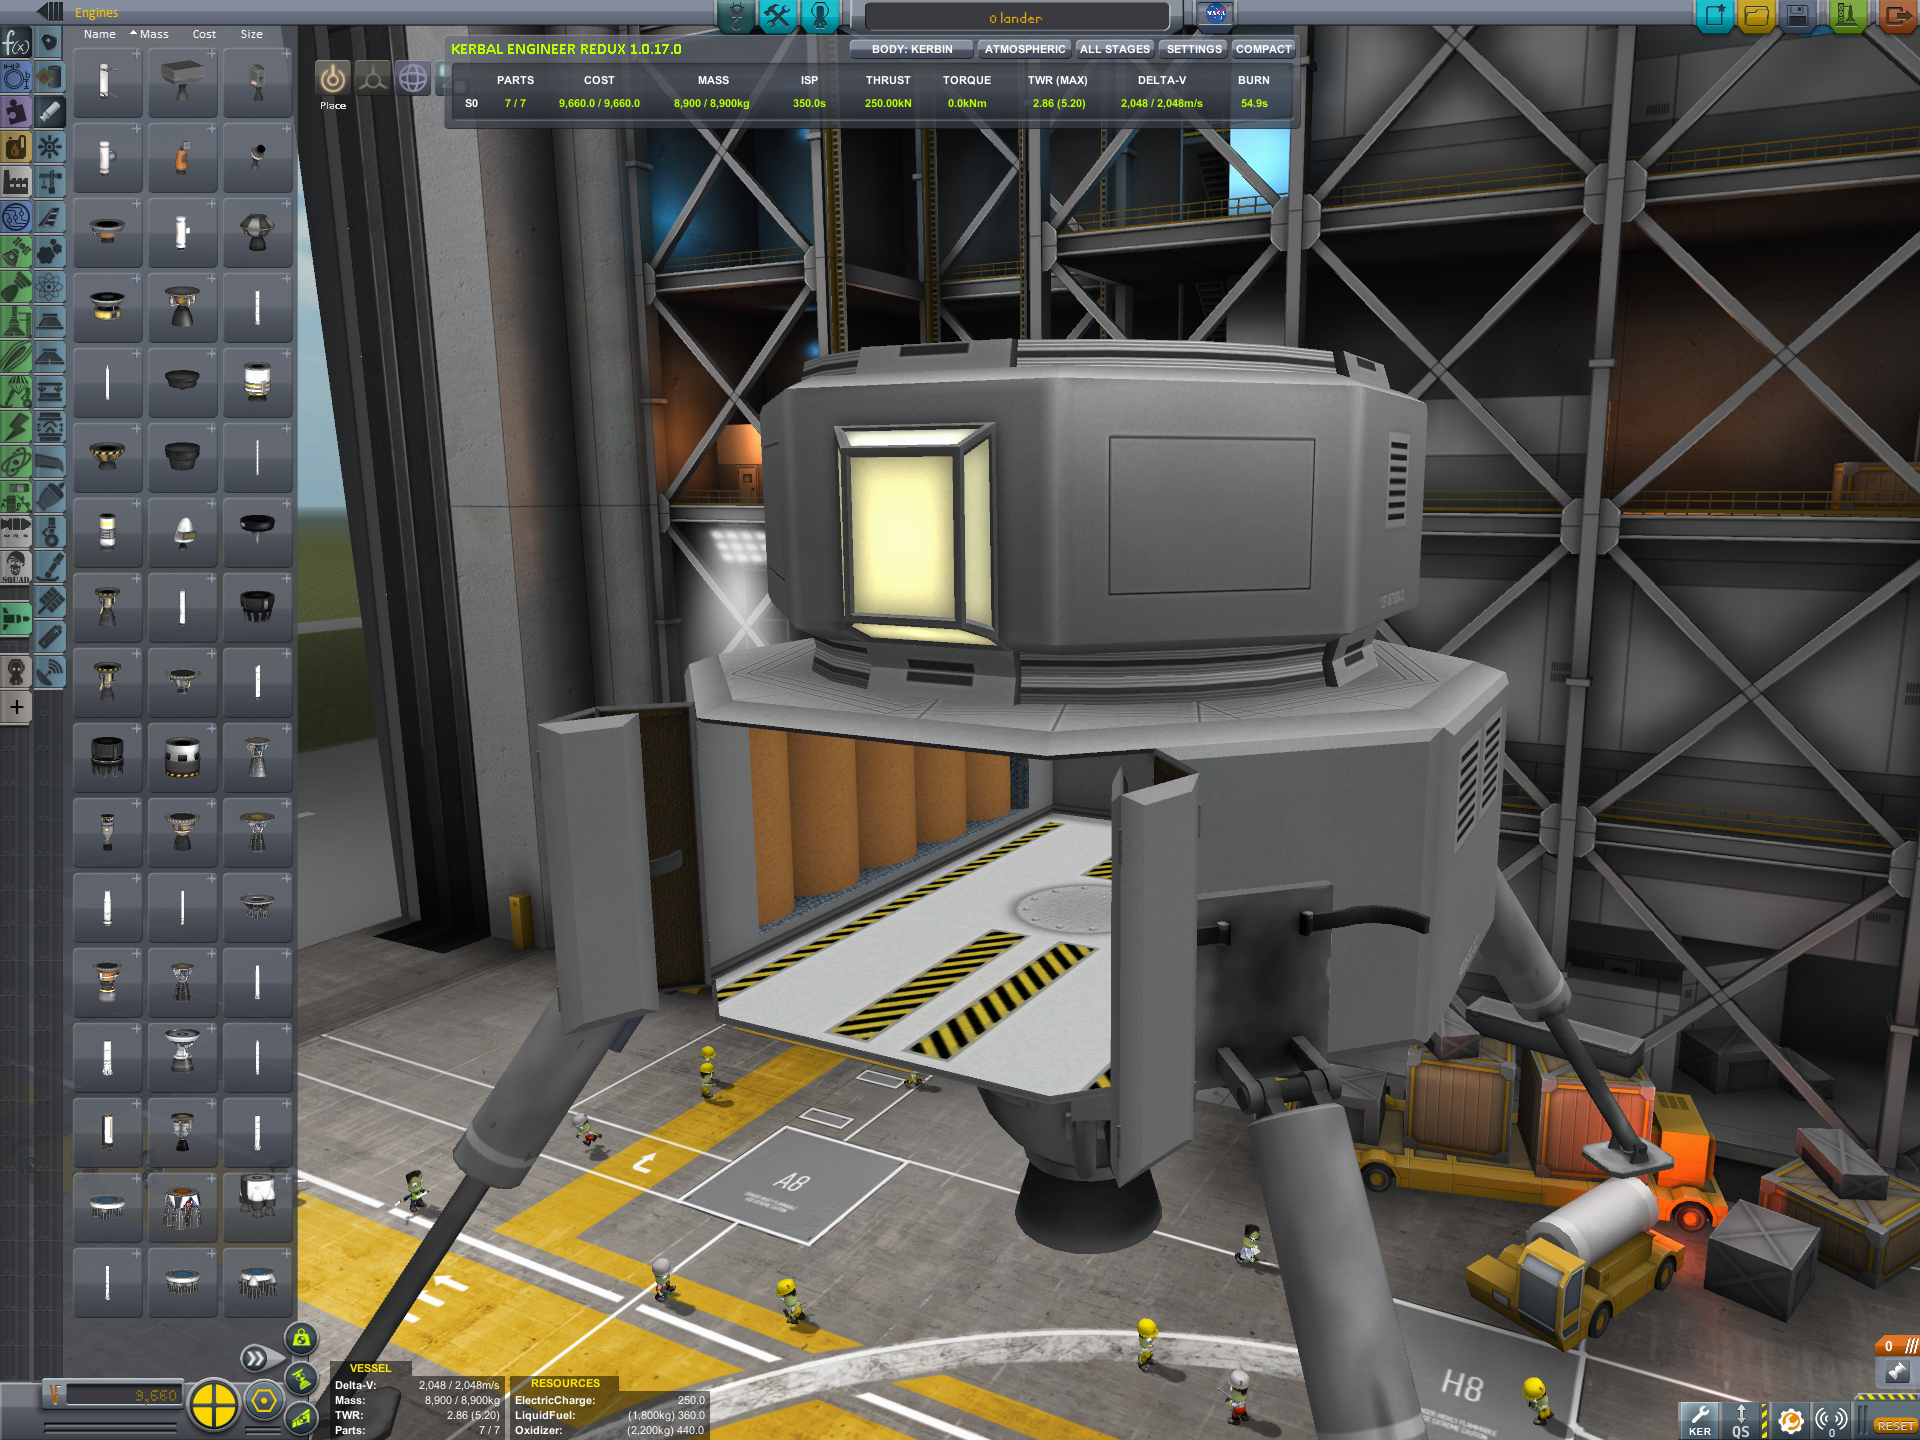Pick the orange-bodied engine part thumbnail
The width and height of the screenshot is (1920, 1440).
182,157
